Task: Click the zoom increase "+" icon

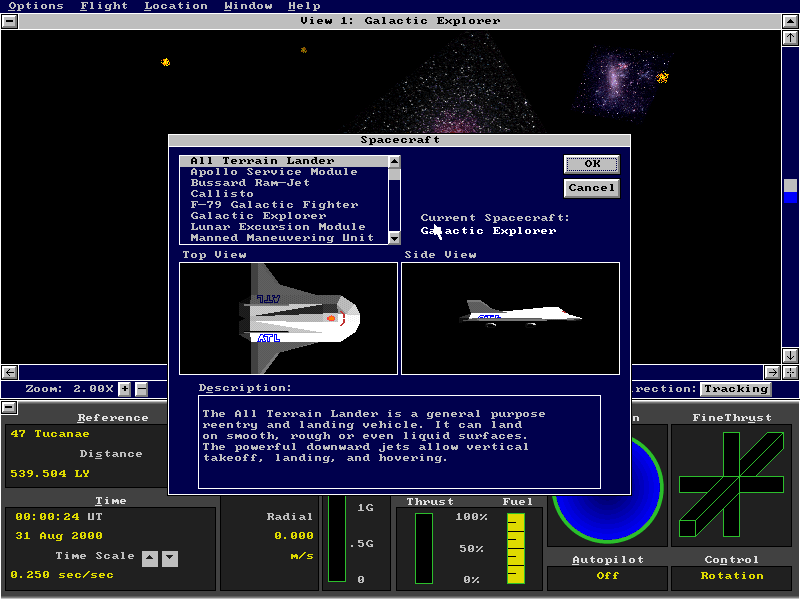Action: (x=124, y=389)
